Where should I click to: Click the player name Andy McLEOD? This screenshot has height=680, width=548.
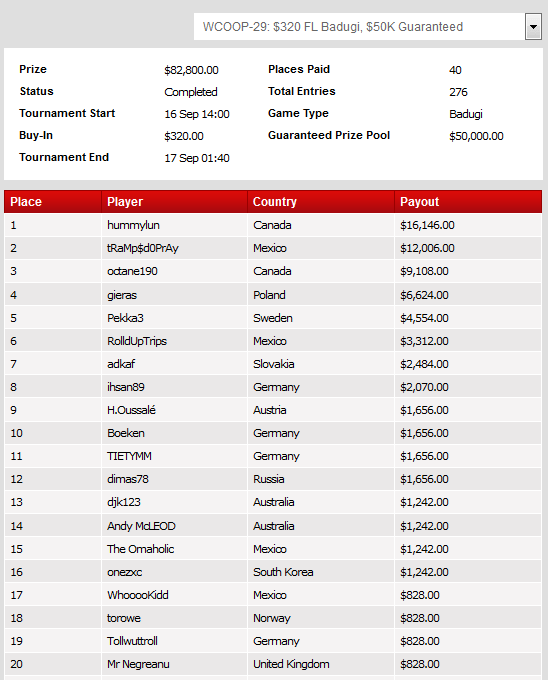tap(141, 526)
